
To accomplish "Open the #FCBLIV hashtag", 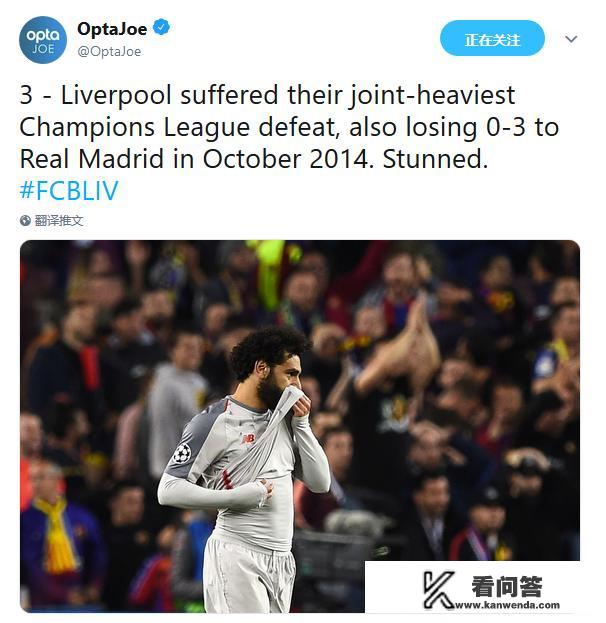I will [x=69, y=190].
